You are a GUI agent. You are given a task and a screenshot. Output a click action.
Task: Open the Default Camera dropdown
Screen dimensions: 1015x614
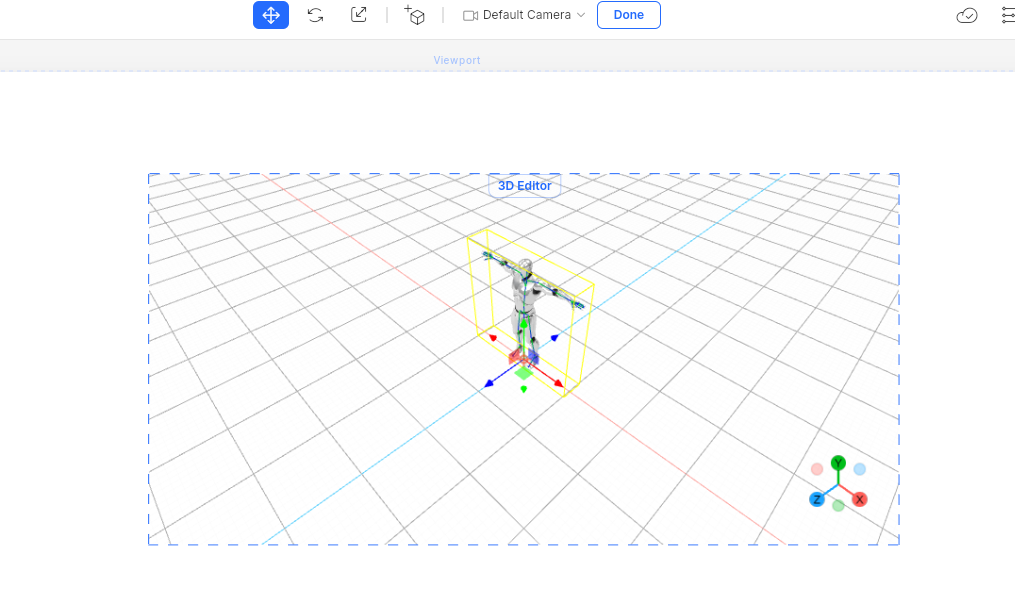(x=524, y=15)
